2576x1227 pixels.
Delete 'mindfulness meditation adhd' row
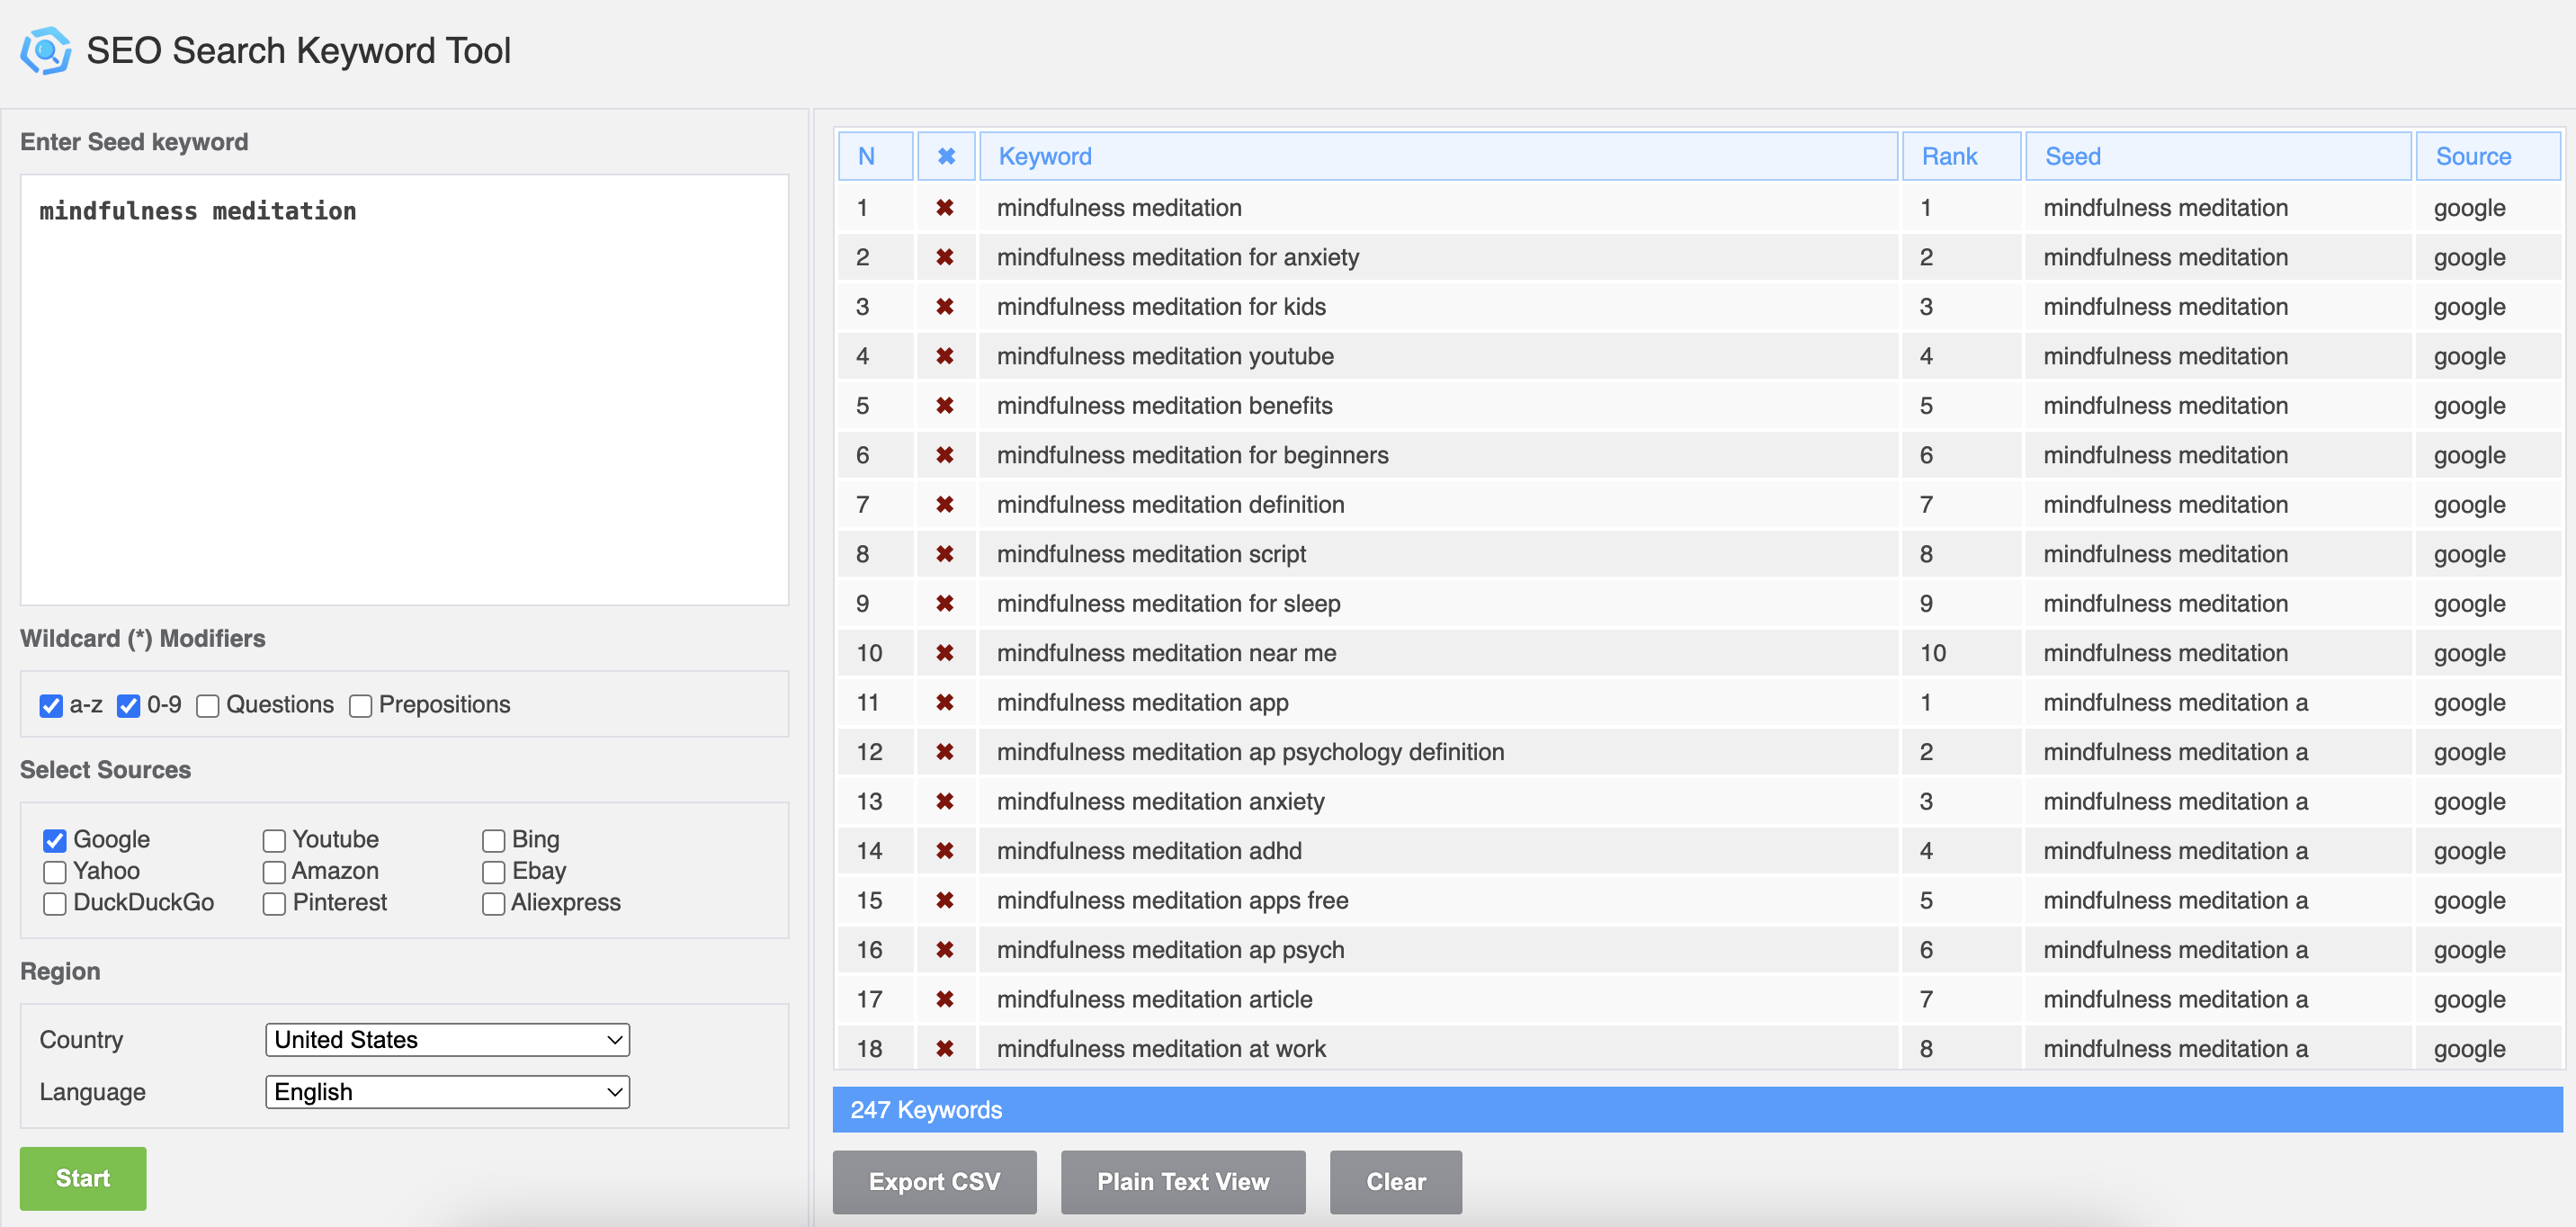[945, 851]
